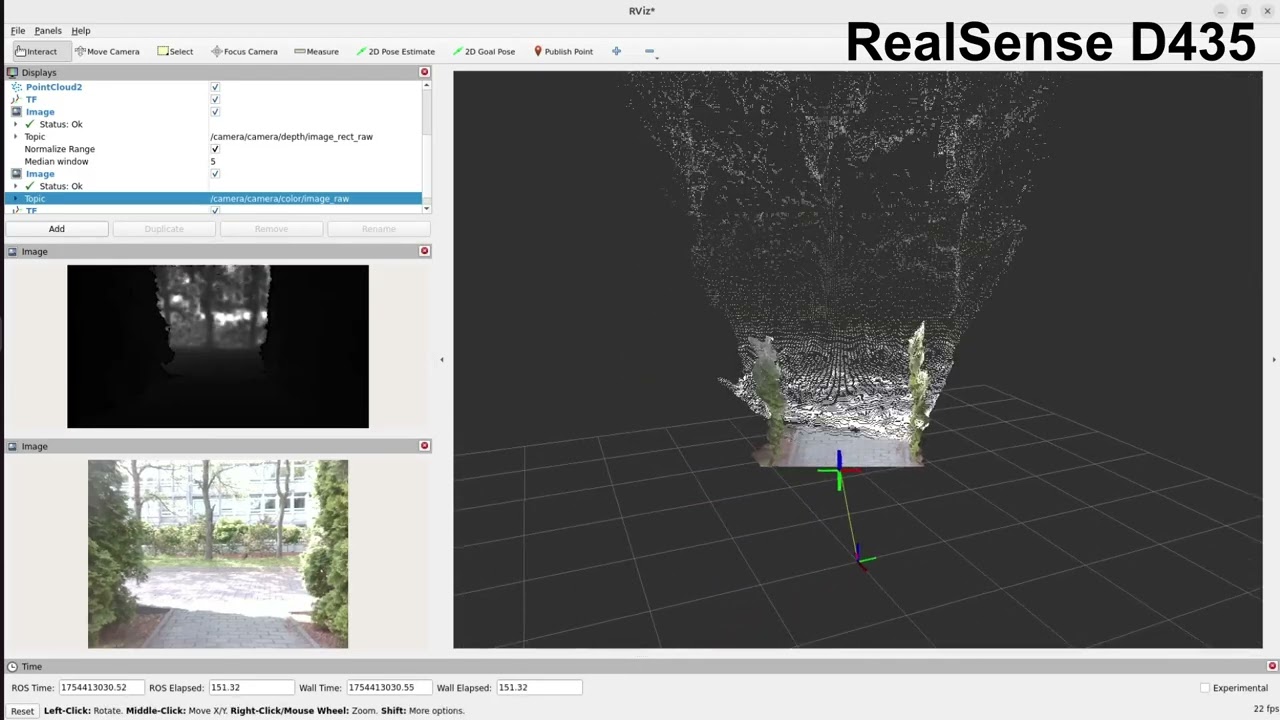
Task: Open the File menu
Action: coord(18,31)
